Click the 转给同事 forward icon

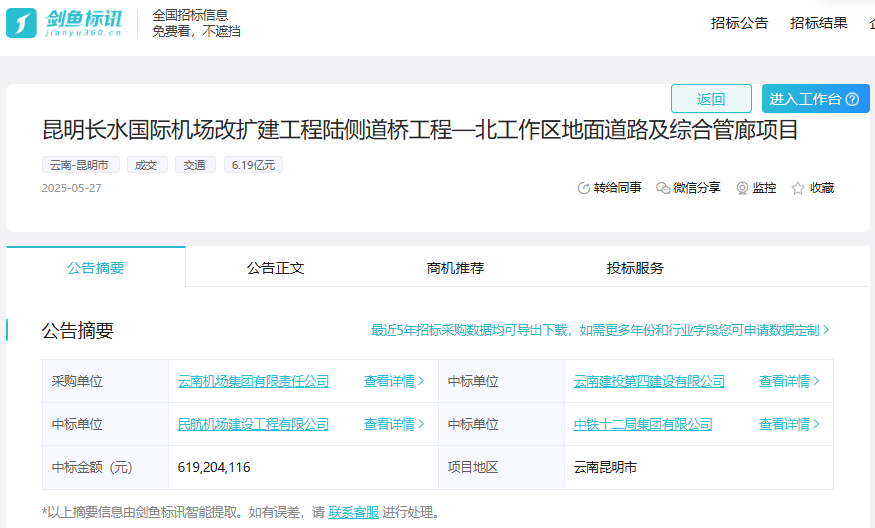584,188
